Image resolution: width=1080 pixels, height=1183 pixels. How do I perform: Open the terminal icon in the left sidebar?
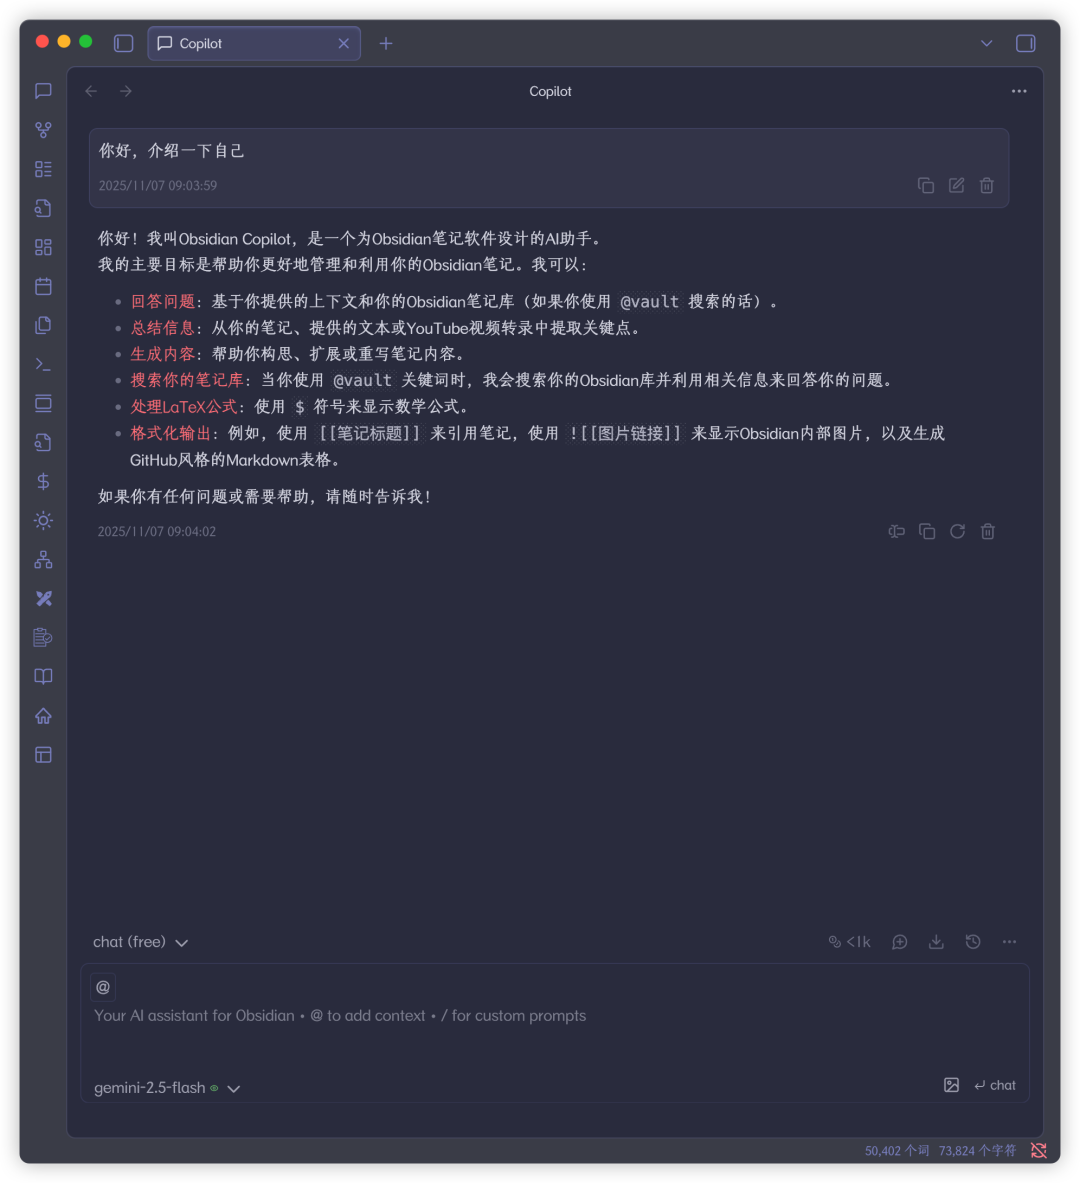[43, 364]
